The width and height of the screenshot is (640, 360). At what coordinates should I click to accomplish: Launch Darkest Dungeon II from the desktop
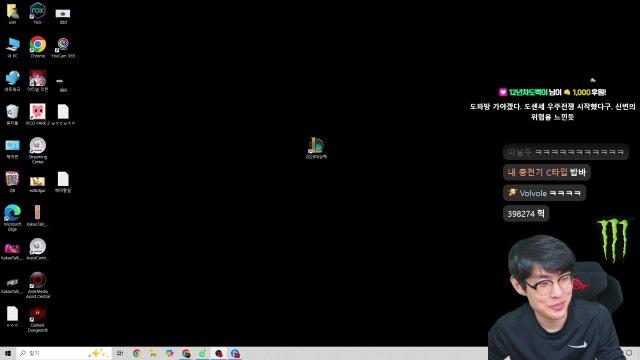coord(38,319)
